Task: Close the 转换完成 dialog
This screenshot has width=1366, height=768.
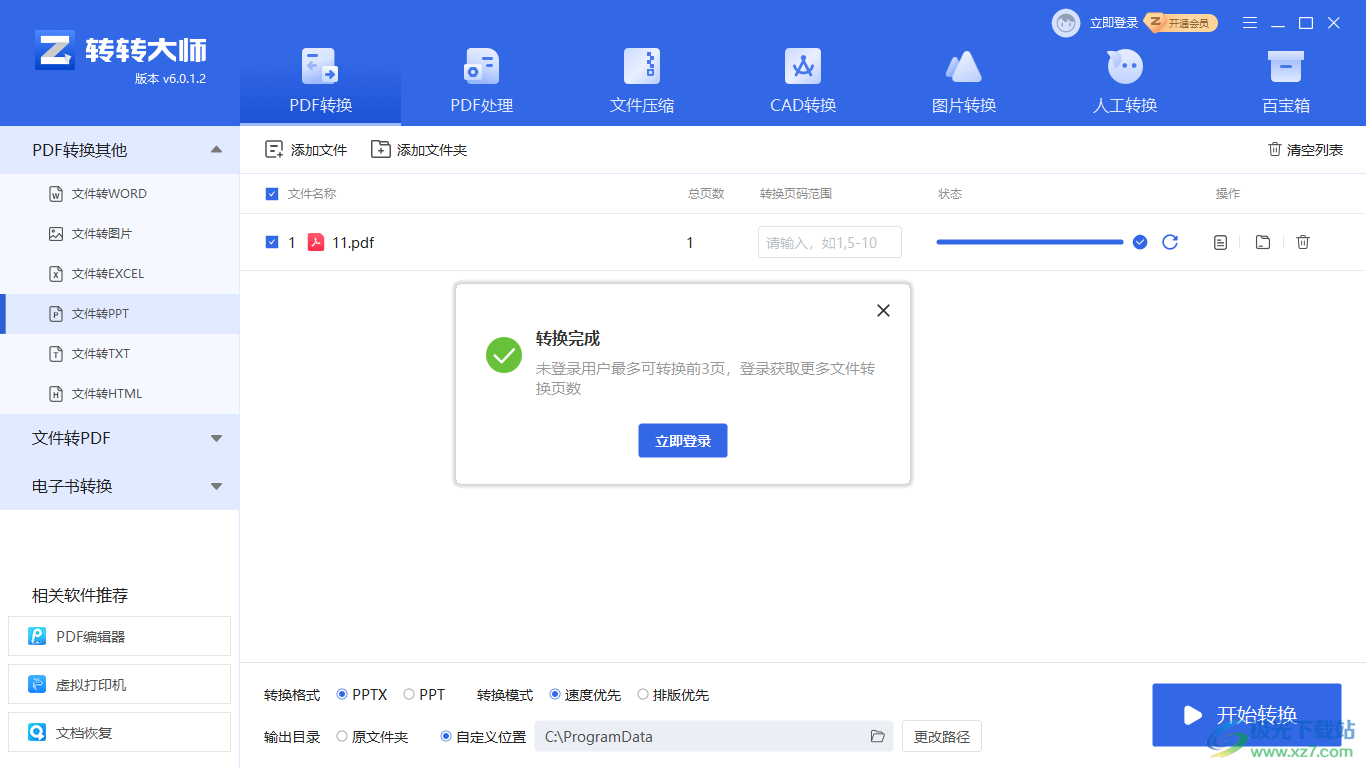Action: coord(883,311)
